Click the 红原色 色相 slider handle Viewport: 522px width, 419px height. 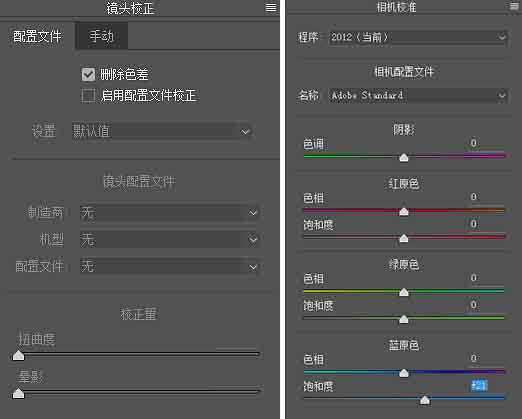click(x=404, y=211)
